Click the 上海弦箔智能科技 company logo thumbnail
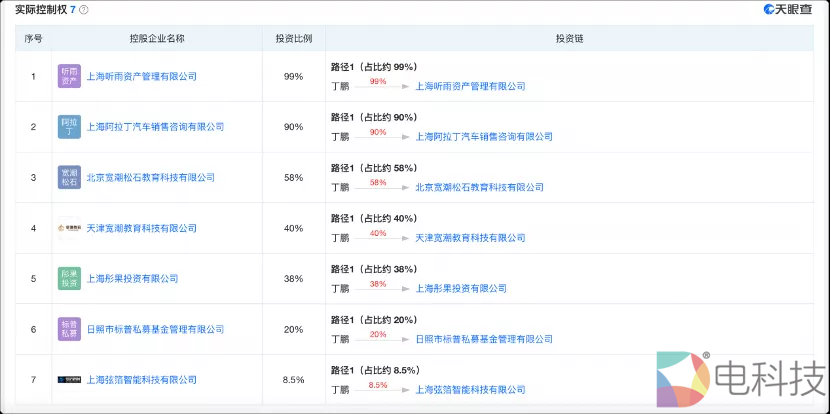Screen dimensions: 830x414 [69, 380]
